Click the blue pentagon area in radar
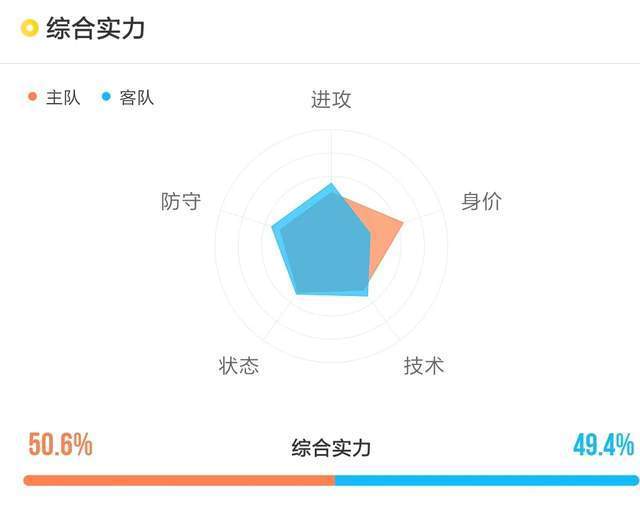640x513 pixels. click(324, 247)
